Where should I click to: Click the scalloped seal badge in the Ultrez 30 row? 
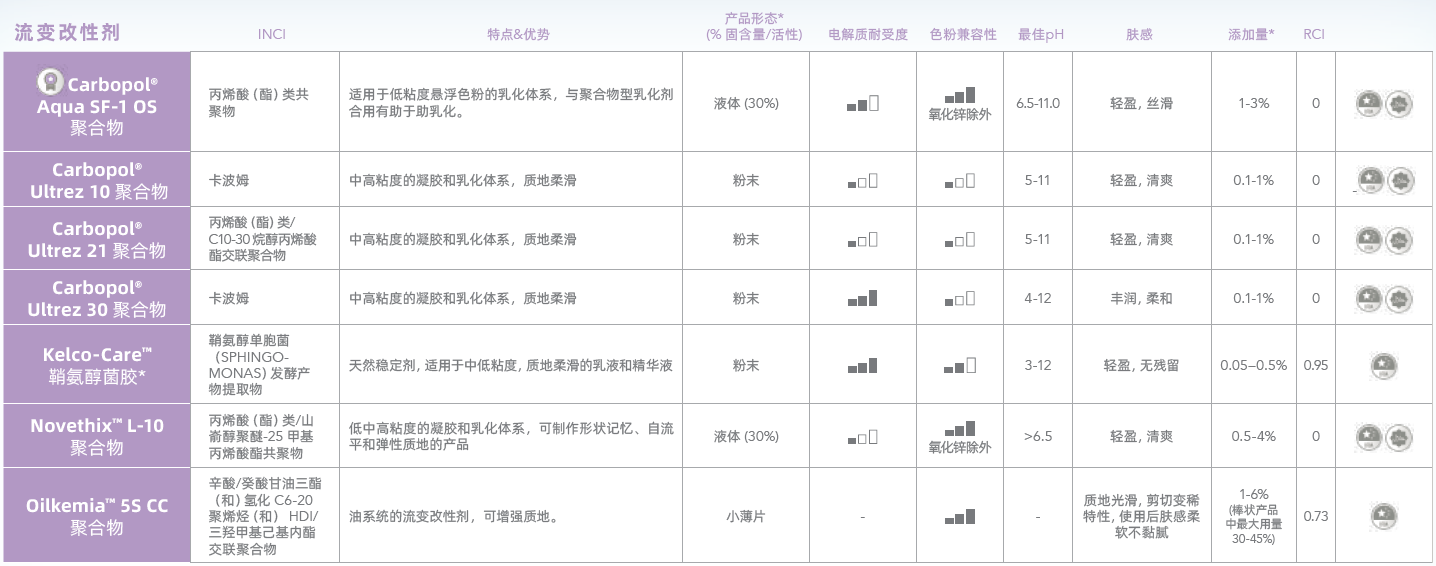pos(1398,298)
